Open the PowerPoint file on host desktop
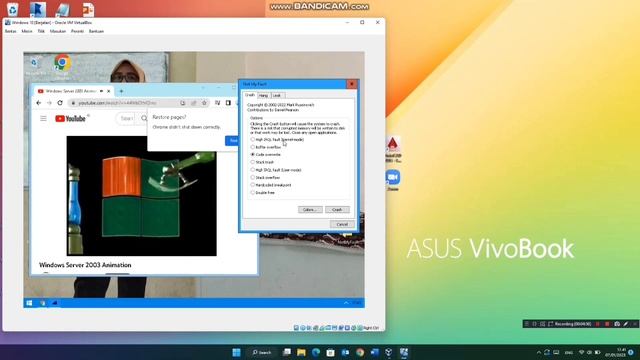Image resolution: width=640 pixels, height=360 pixels. click(88, 9)
